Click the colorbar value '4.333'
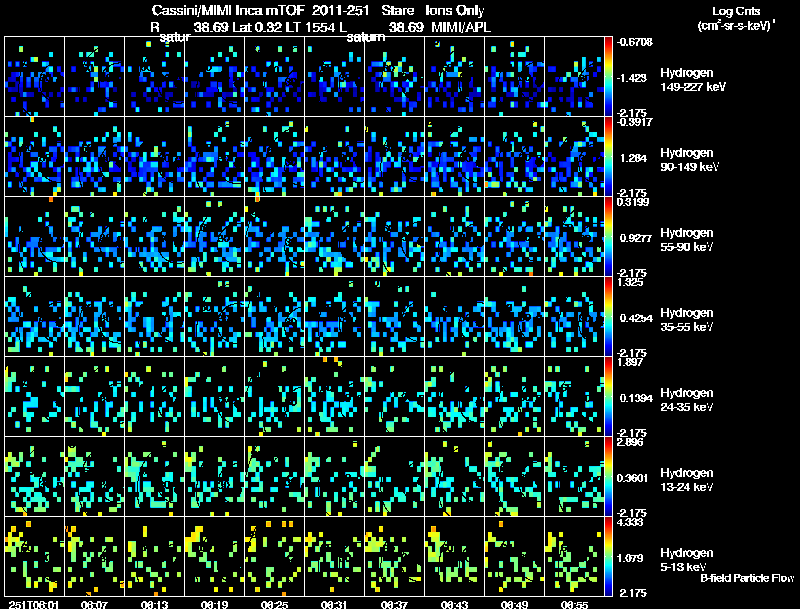 pos(630,522)
